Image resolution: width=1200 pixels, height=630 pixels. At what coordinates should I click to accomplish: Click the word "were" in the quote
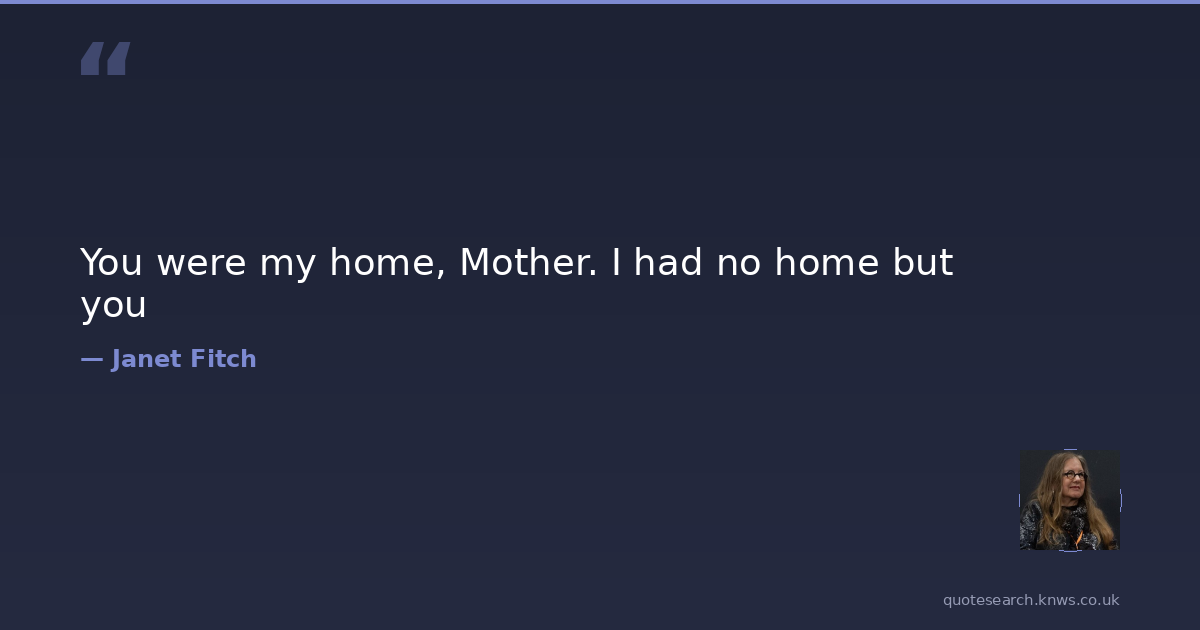[200, 263]
